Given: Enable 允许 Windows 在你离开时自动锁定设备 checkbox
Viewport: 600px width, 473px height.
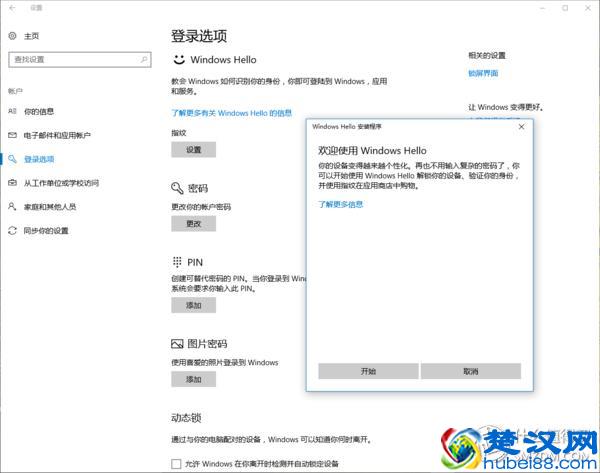Looking at the screenshot, I should point(176,464).
